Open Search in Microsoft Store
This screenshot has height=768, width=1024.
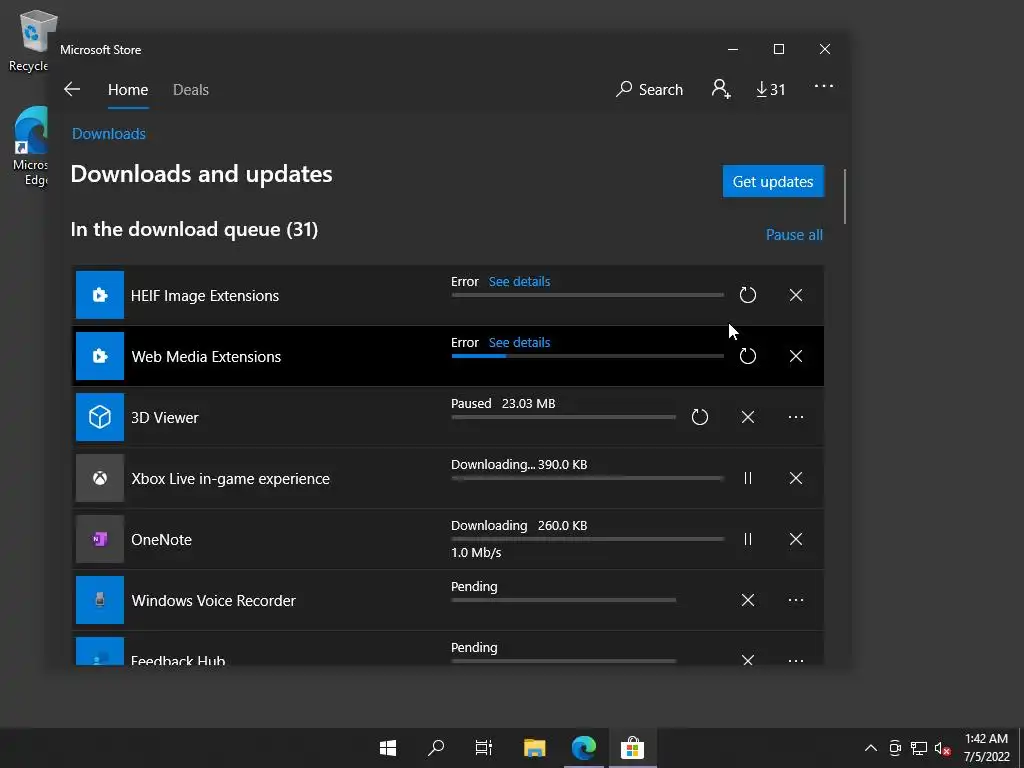pyautogui.click(x=649, y=89)
